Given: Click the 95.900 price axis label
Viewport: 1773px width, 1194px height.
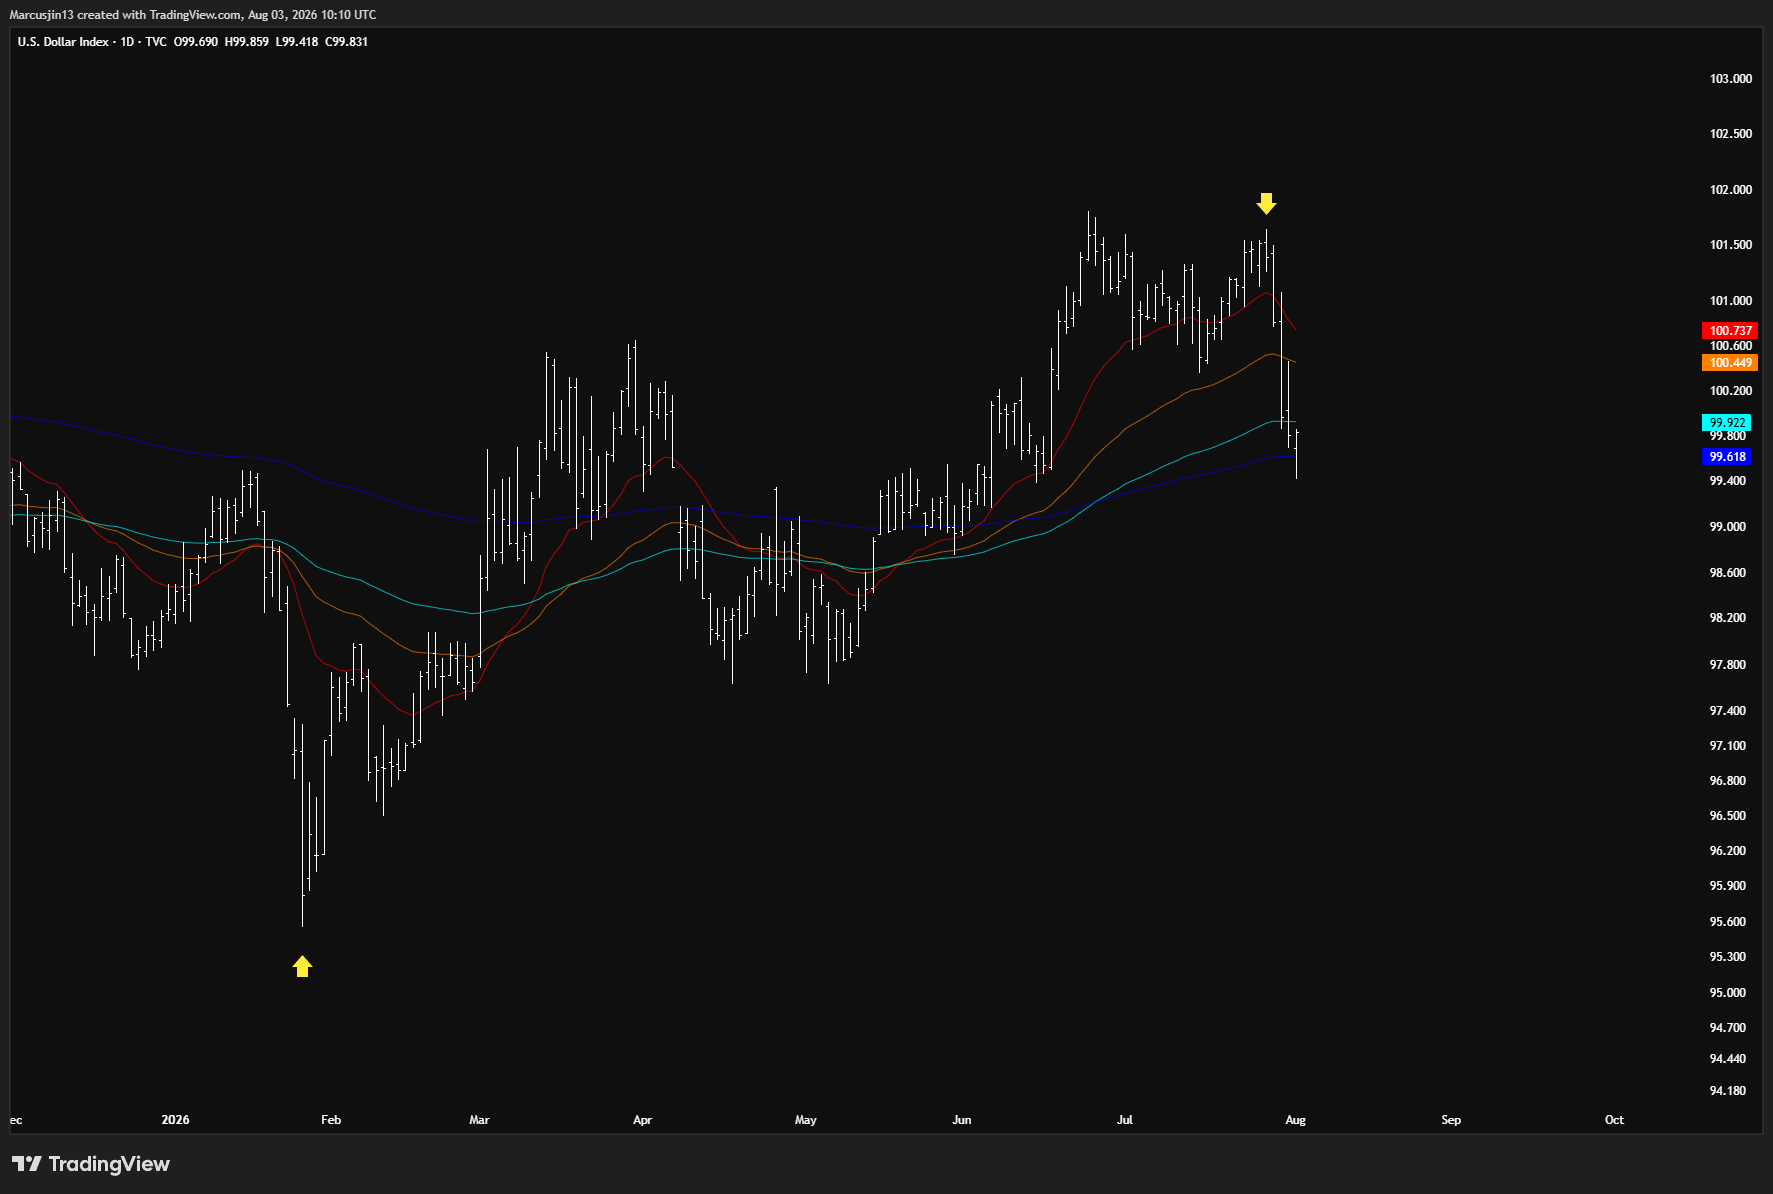Looking at the screenshot, I should click(x=1728, y=886).
